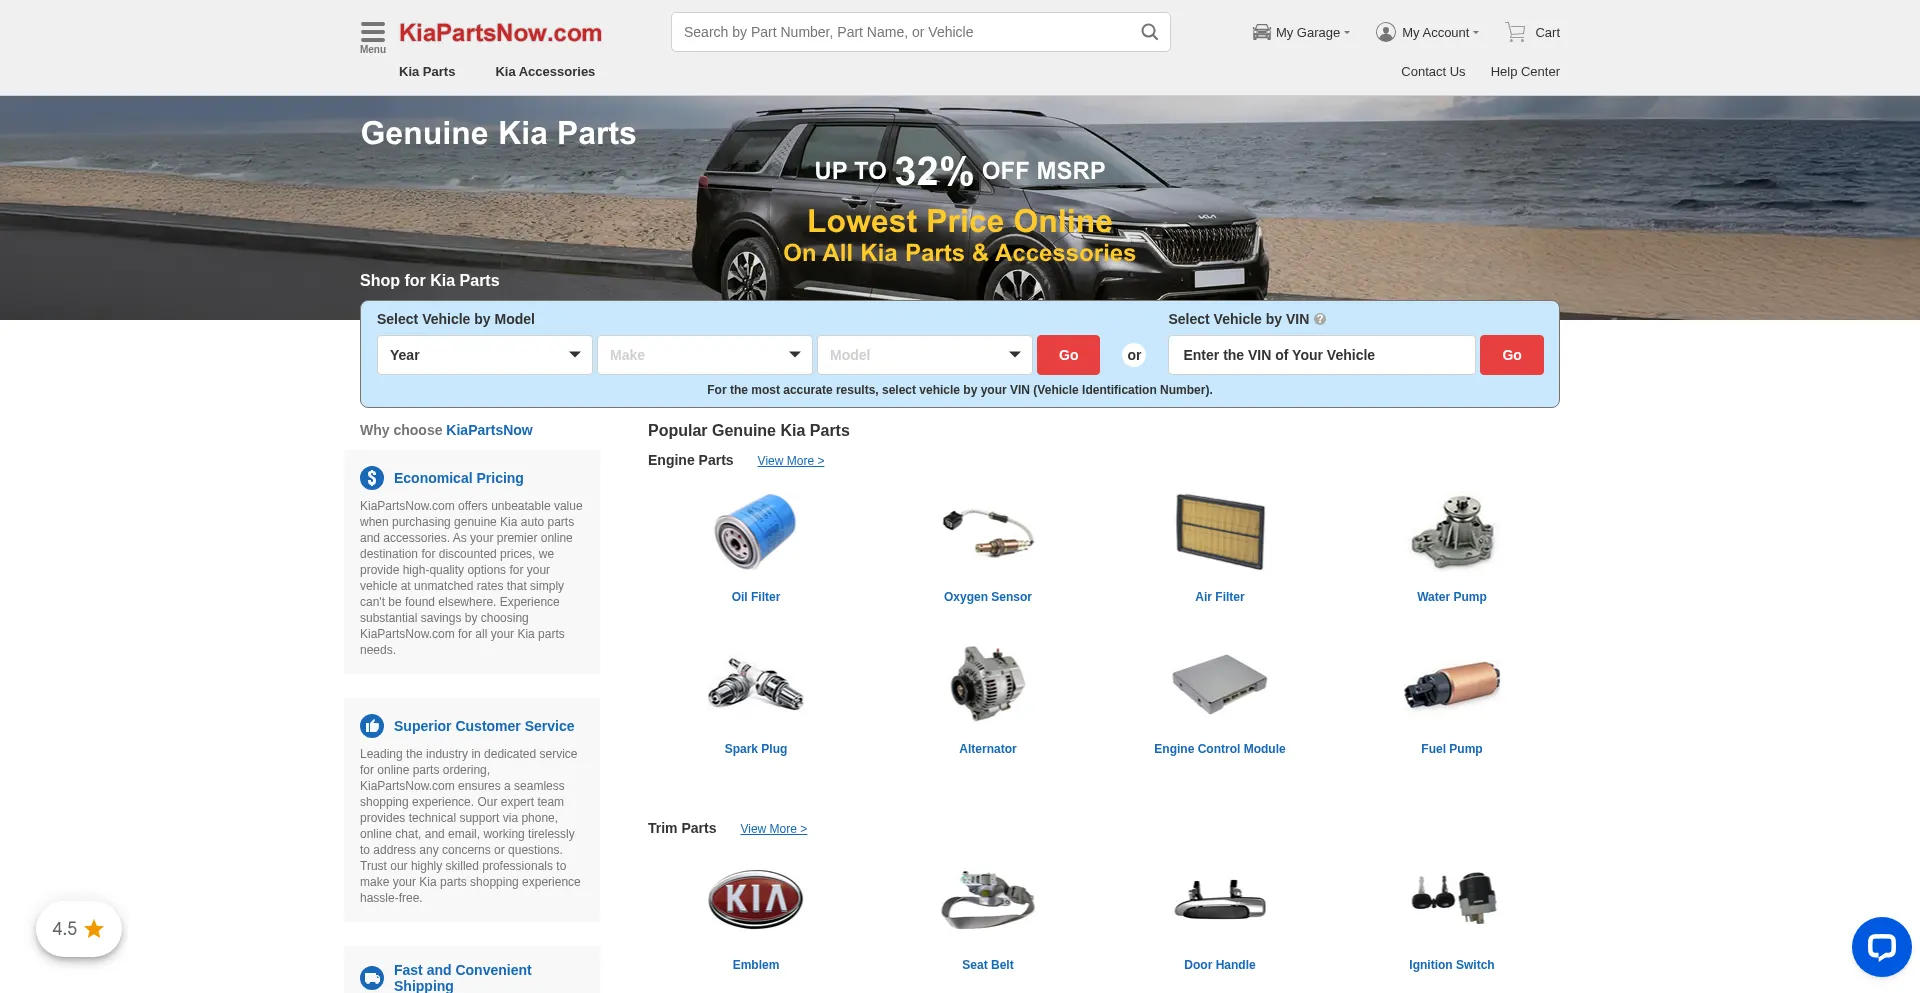Click the 4.5 star rating badge

point(78,928)
